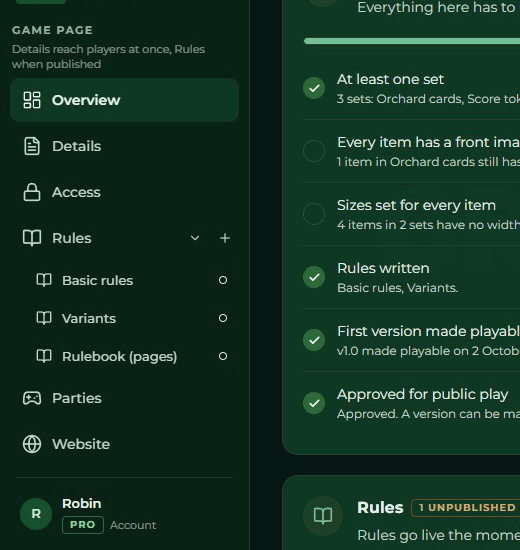This screenshot has width=520, height=550.
Task: Toggle the 'Sizes set for every item' circle
Action: (x=314, y=214)
